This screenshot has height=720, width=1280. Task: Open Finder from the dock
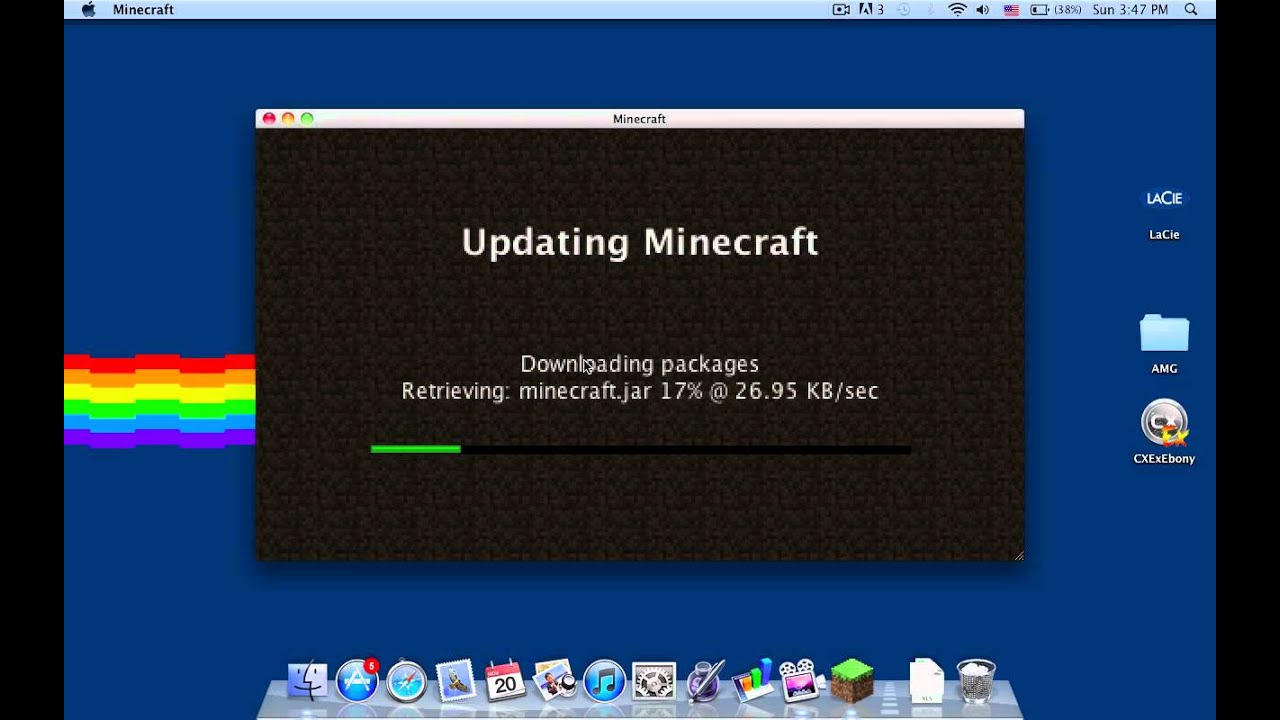(x=307, y=681)
